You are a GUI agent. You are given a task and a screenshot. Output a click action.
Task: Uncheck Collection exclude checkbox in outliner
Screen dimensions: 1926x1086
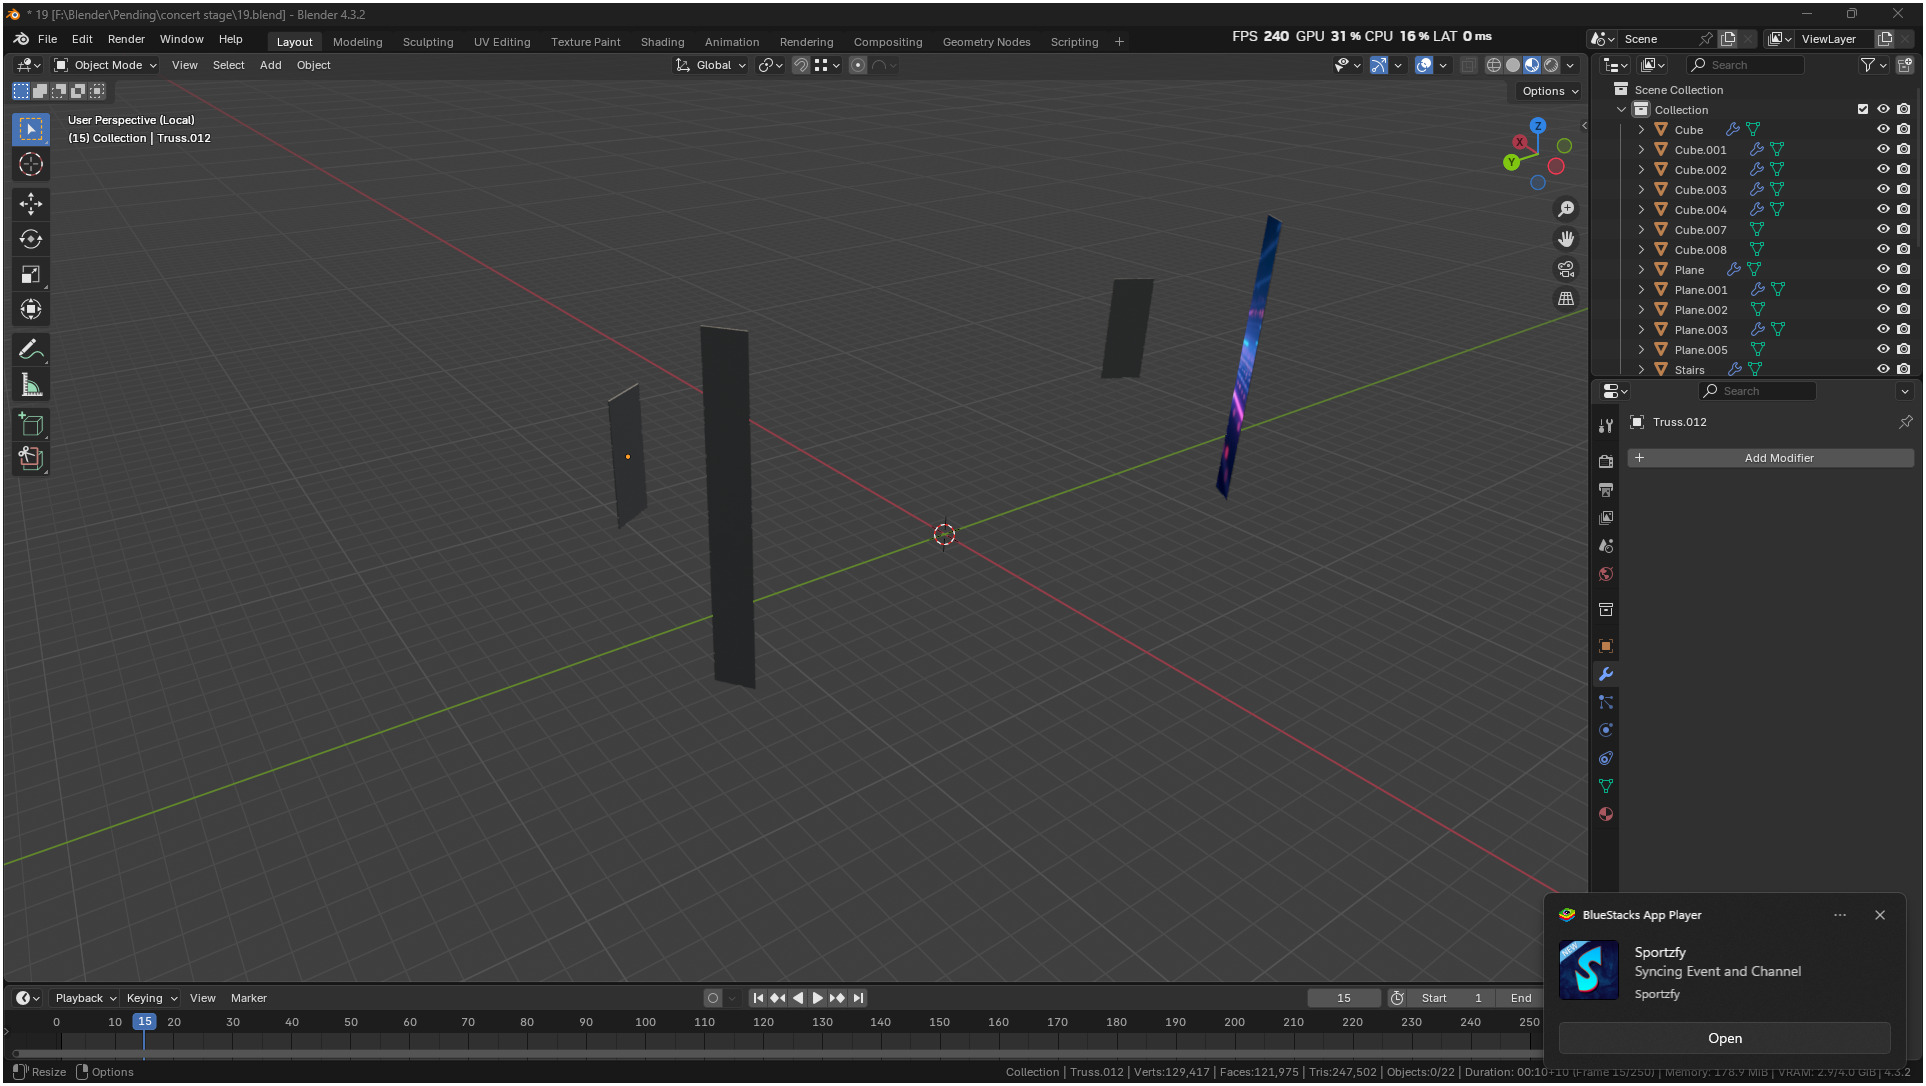click(x=1863, y=109)
